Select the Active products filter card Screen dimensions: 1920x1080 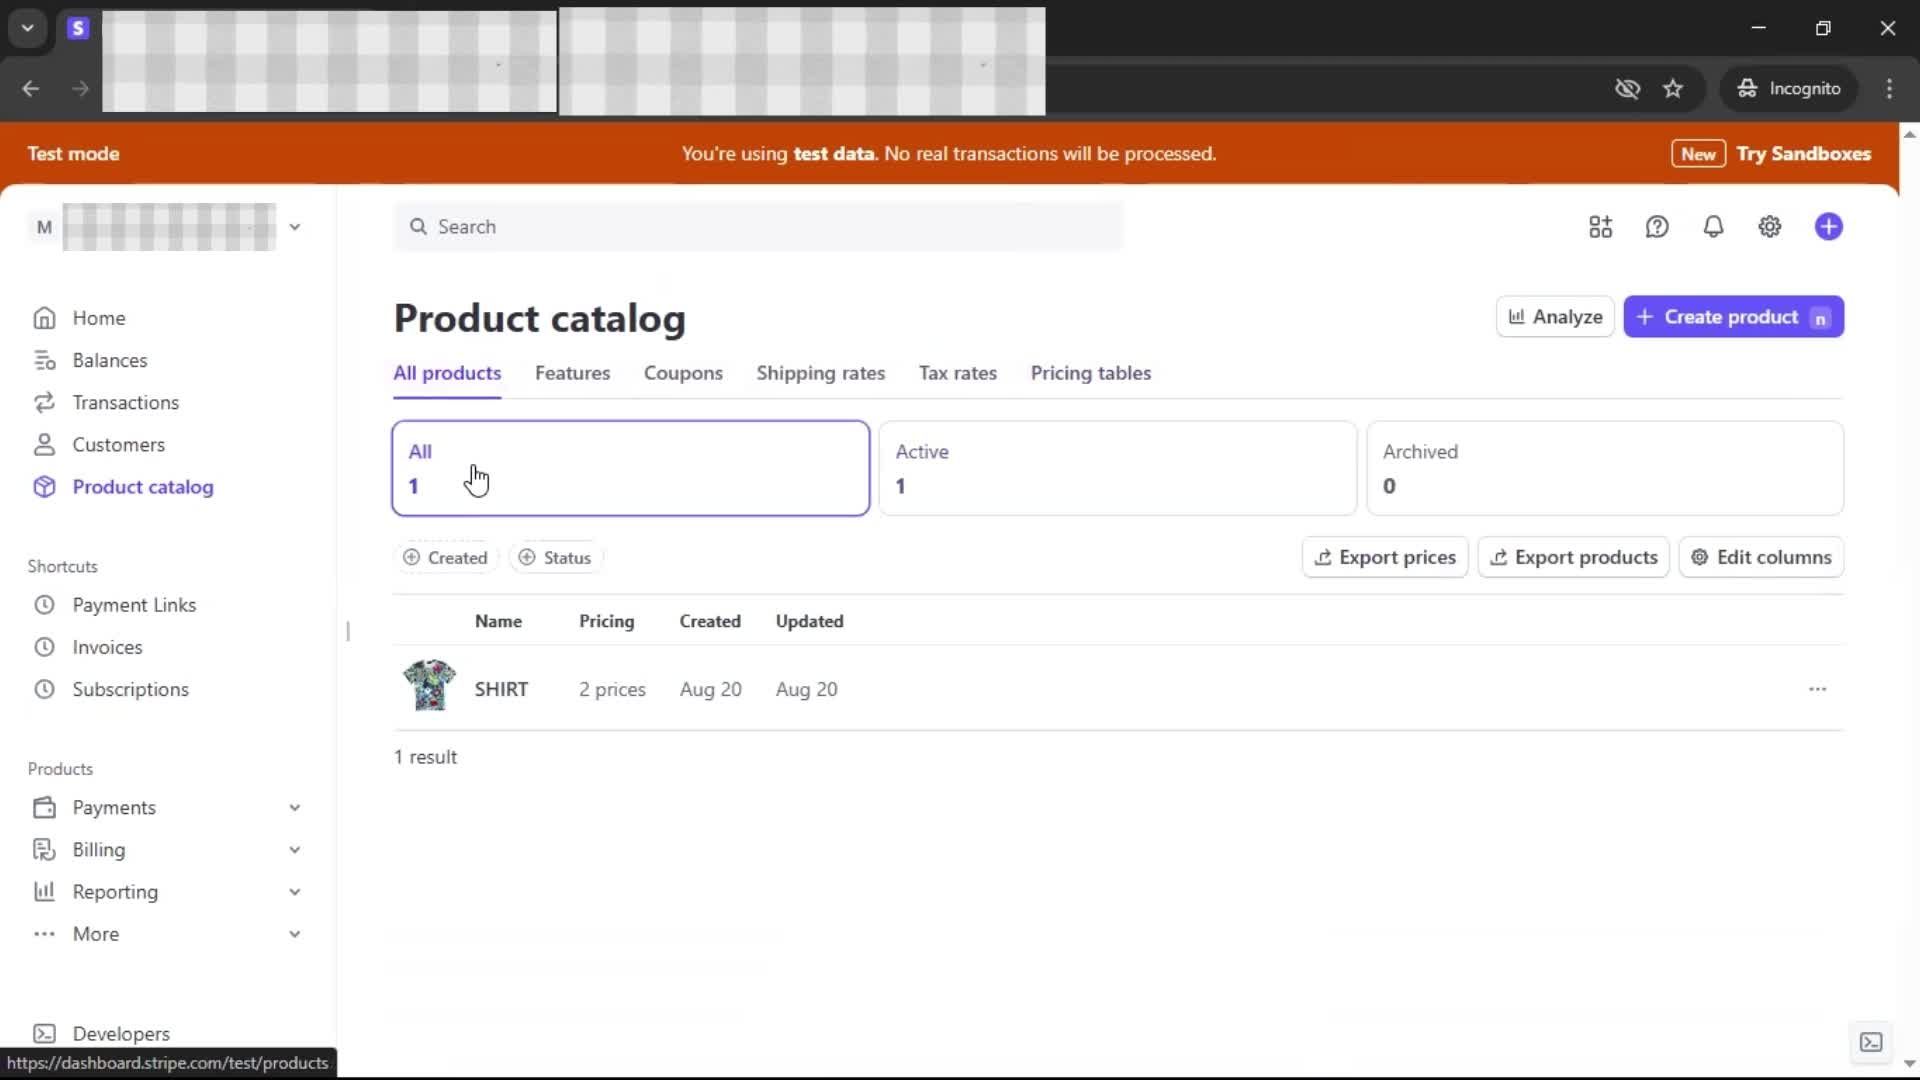pos(1117,468)
